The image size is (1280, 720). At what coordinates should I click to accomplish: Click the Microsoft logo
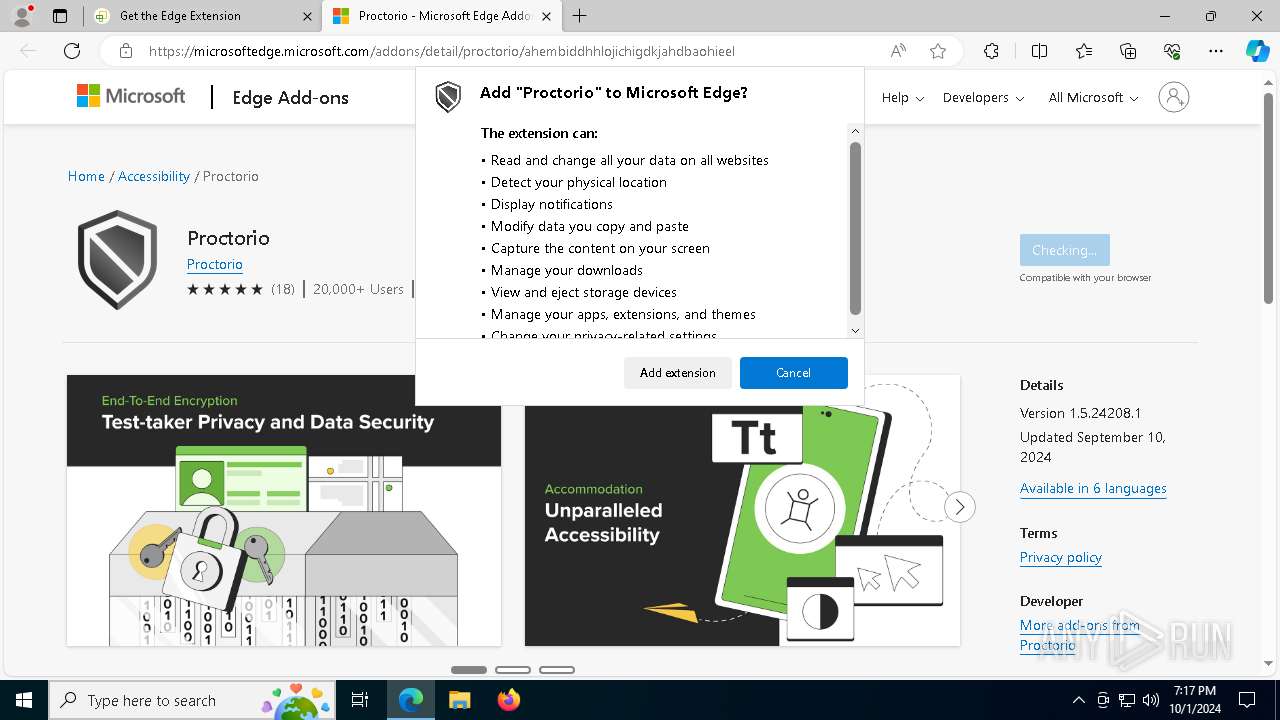click(x=131, y=96)
